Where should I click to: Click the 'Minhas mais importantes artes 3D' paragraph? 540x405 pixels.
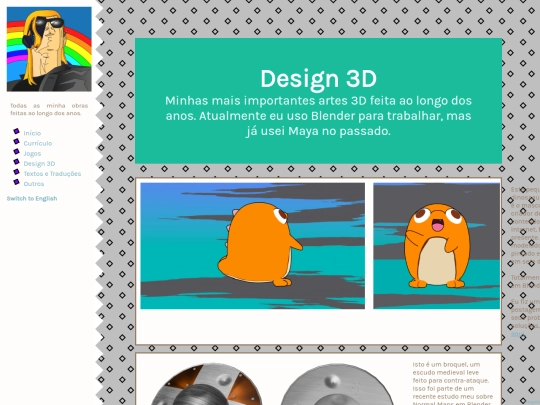319,116
